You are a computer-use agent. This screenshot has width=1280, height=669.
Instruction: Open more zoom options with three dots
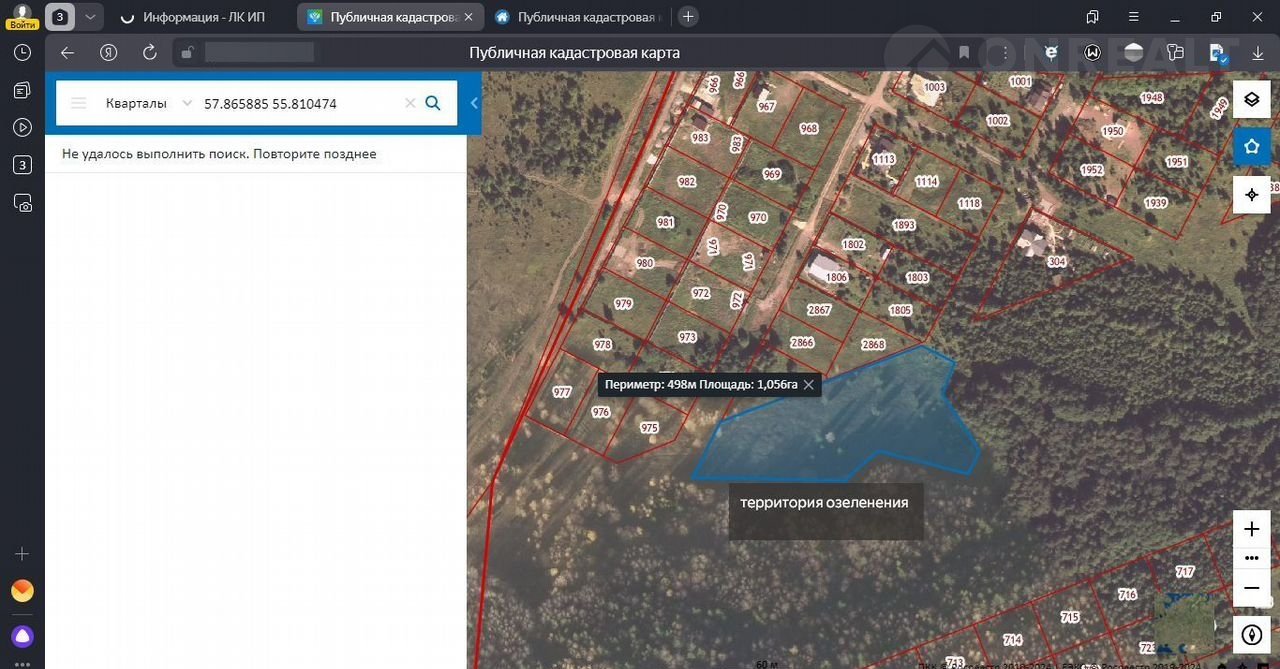(x=1251, y=558)
